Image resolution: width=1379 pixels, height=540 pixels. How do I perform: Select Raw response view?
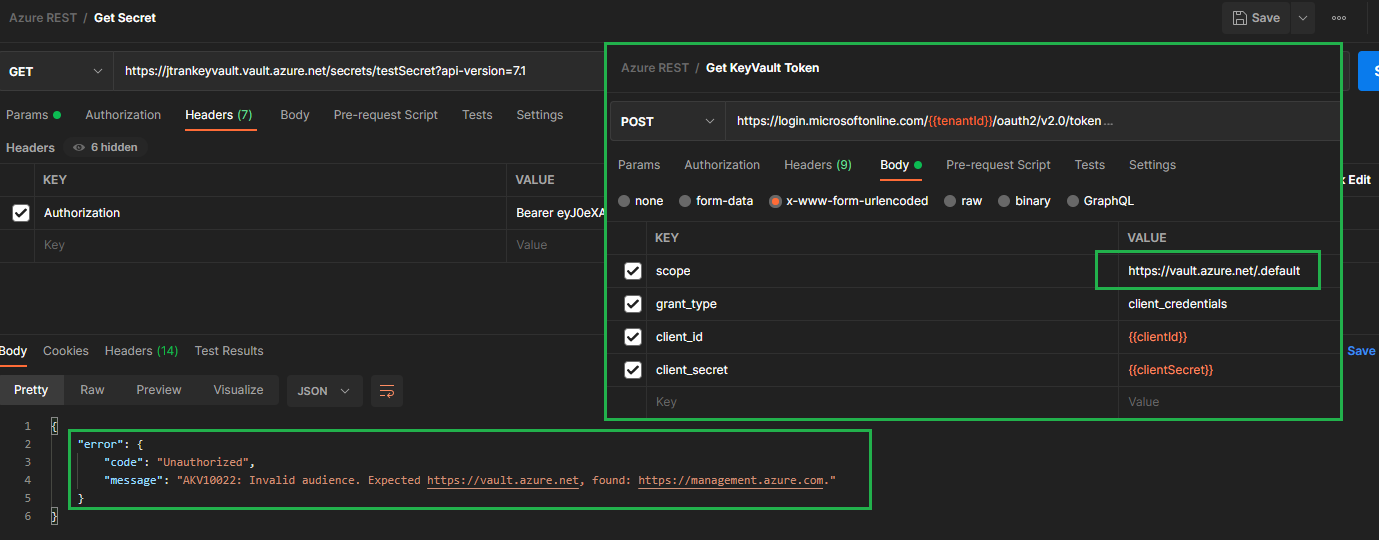click(x=92, y=390)
